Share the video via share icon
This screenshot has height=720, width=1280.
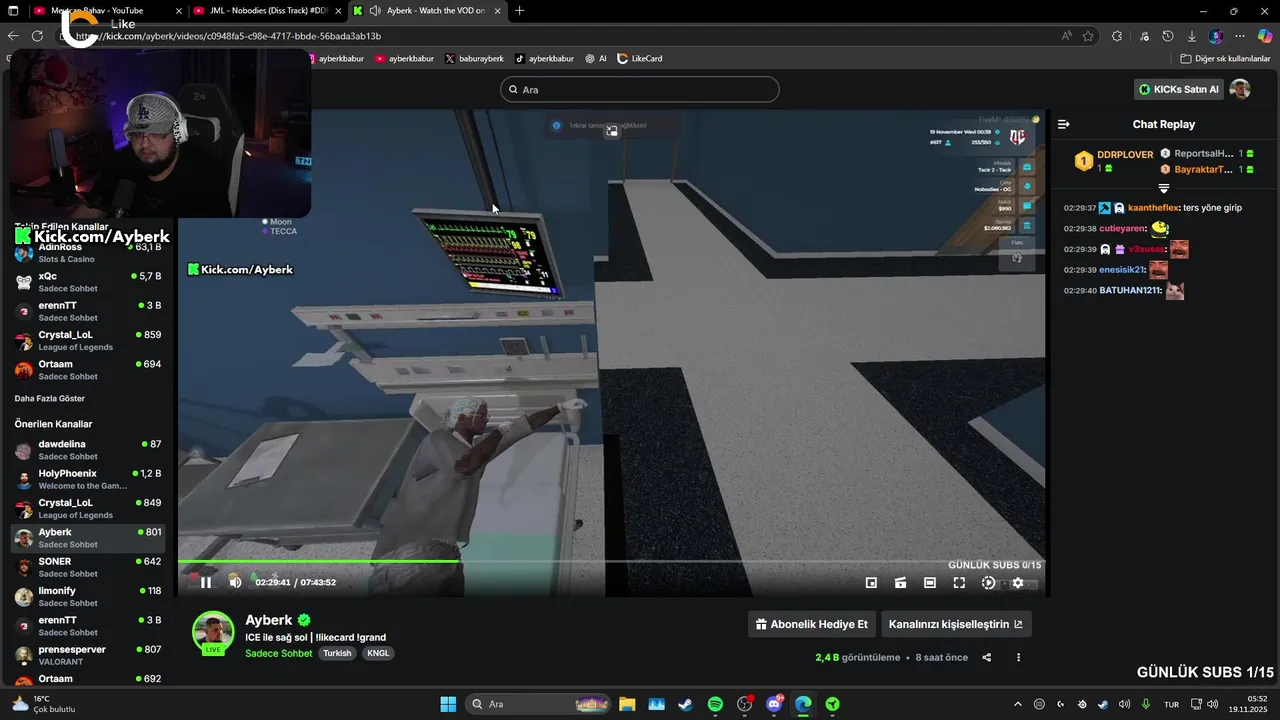[987, 657]
